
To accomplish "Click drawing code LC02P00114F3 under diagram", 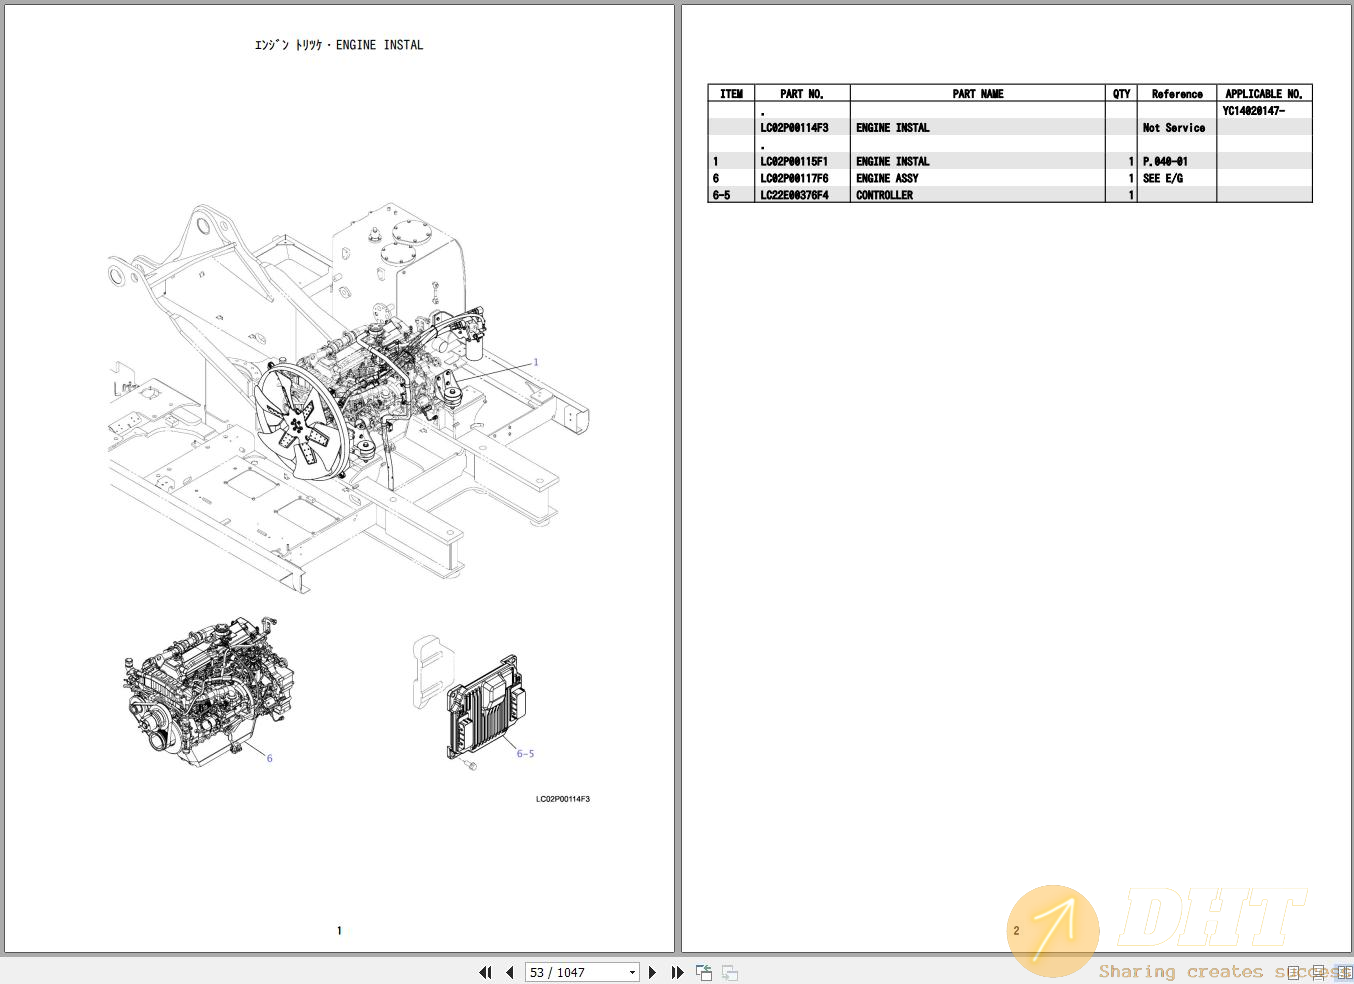I will coord(563,799).
